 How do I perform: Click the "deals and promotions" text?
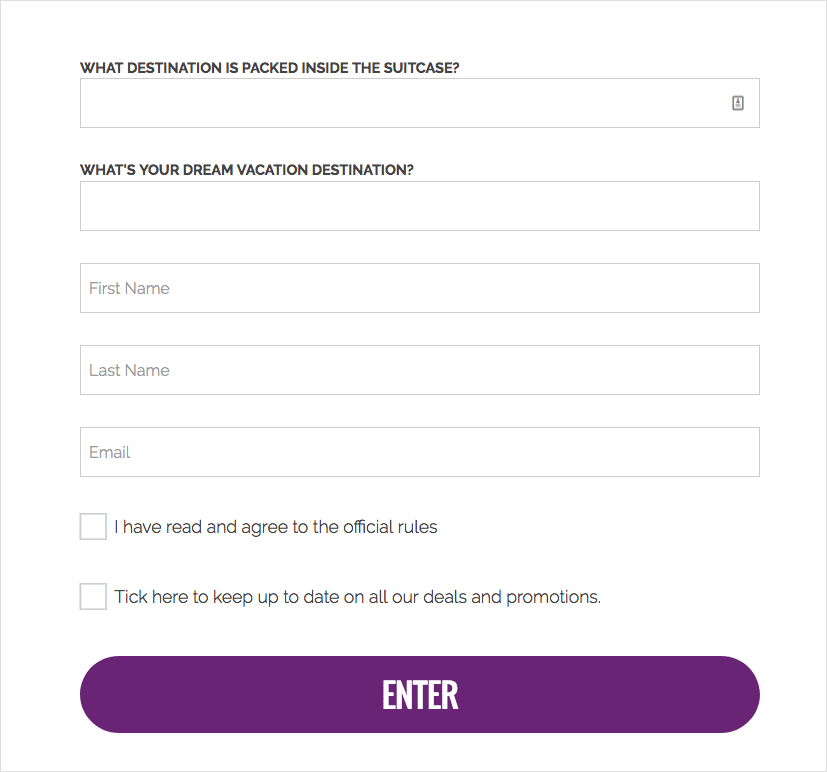(511, 597)
